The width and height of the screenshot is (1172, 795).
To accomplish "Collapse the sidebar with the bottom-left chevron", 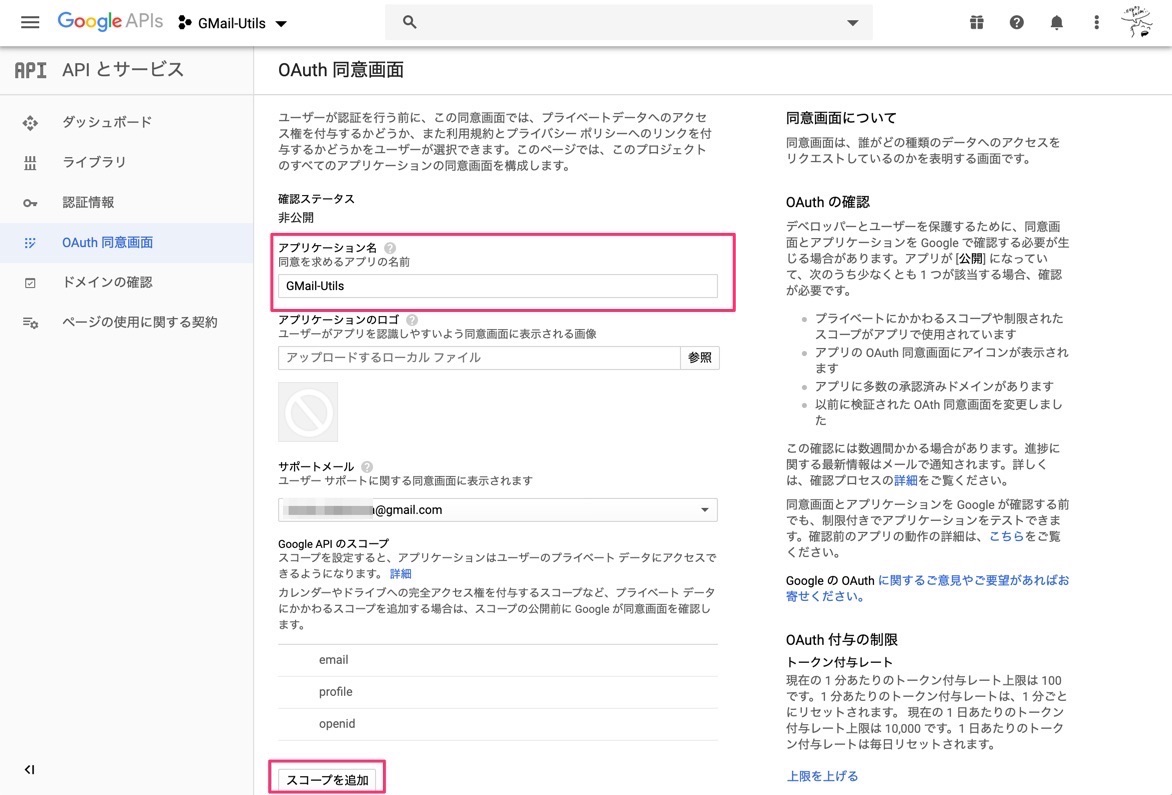I will click(x=29, y=770).
